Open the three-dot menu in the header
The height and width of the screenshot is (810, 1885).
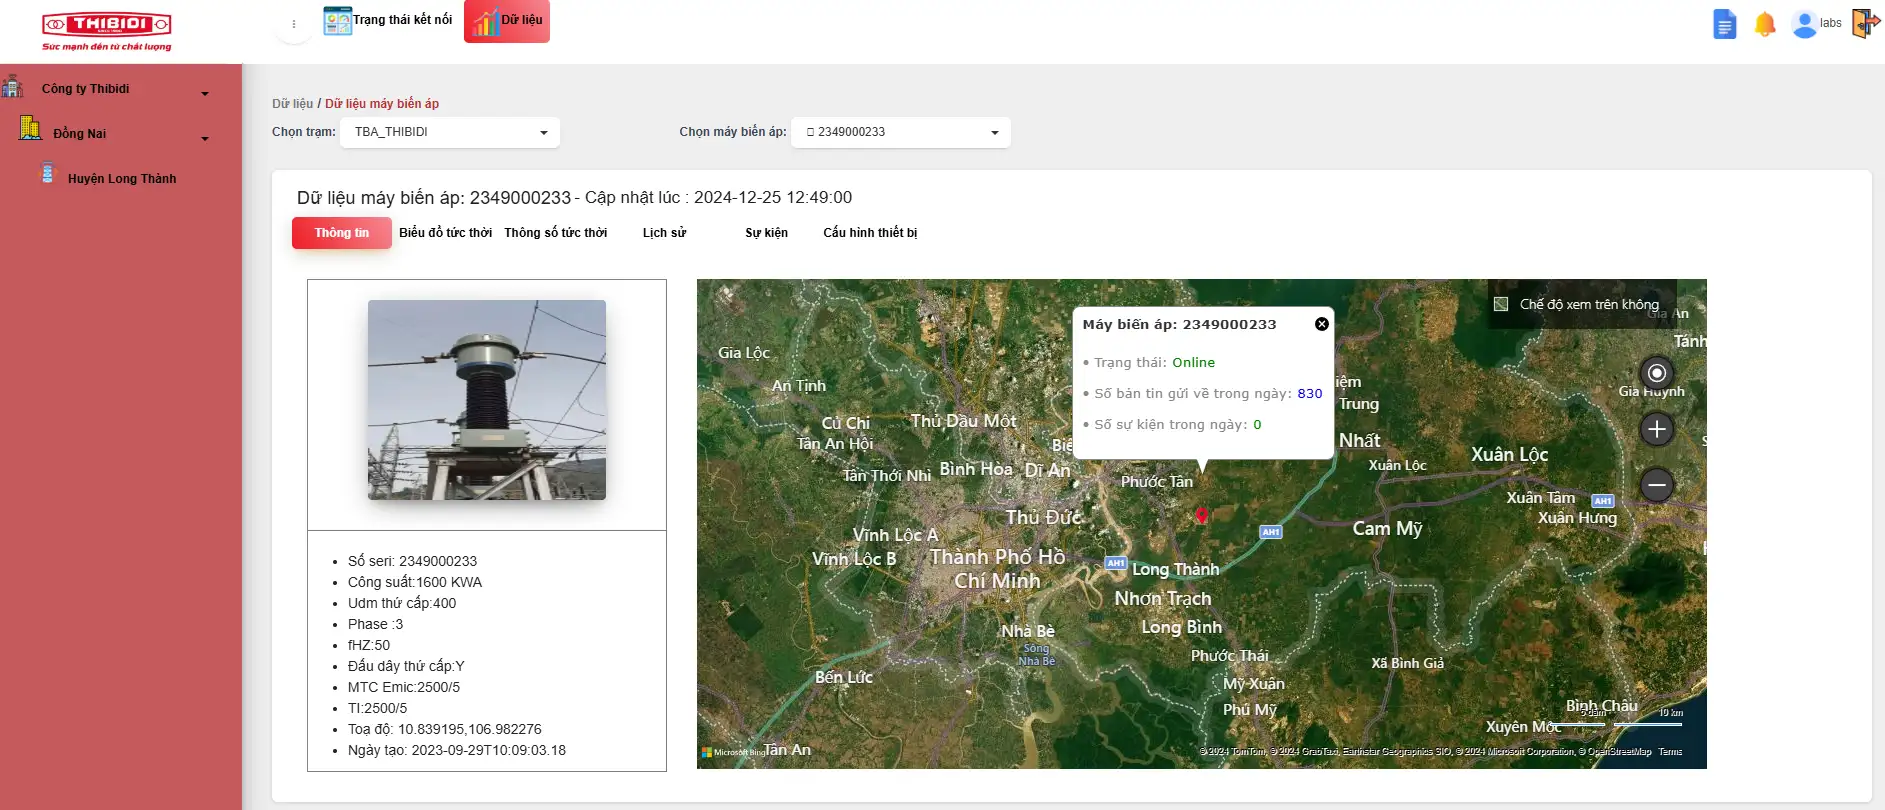(294, 24)
